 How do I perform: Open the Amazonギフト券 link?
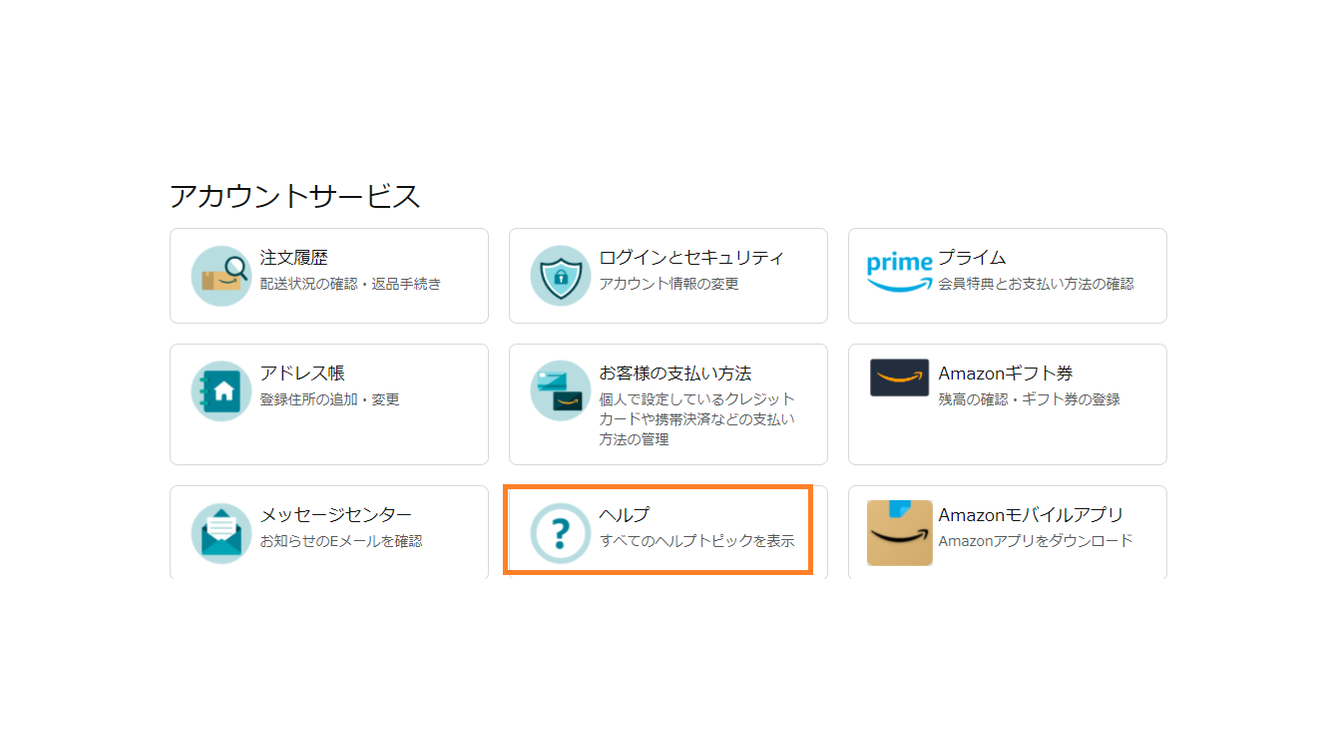[x=1005, y=374]
